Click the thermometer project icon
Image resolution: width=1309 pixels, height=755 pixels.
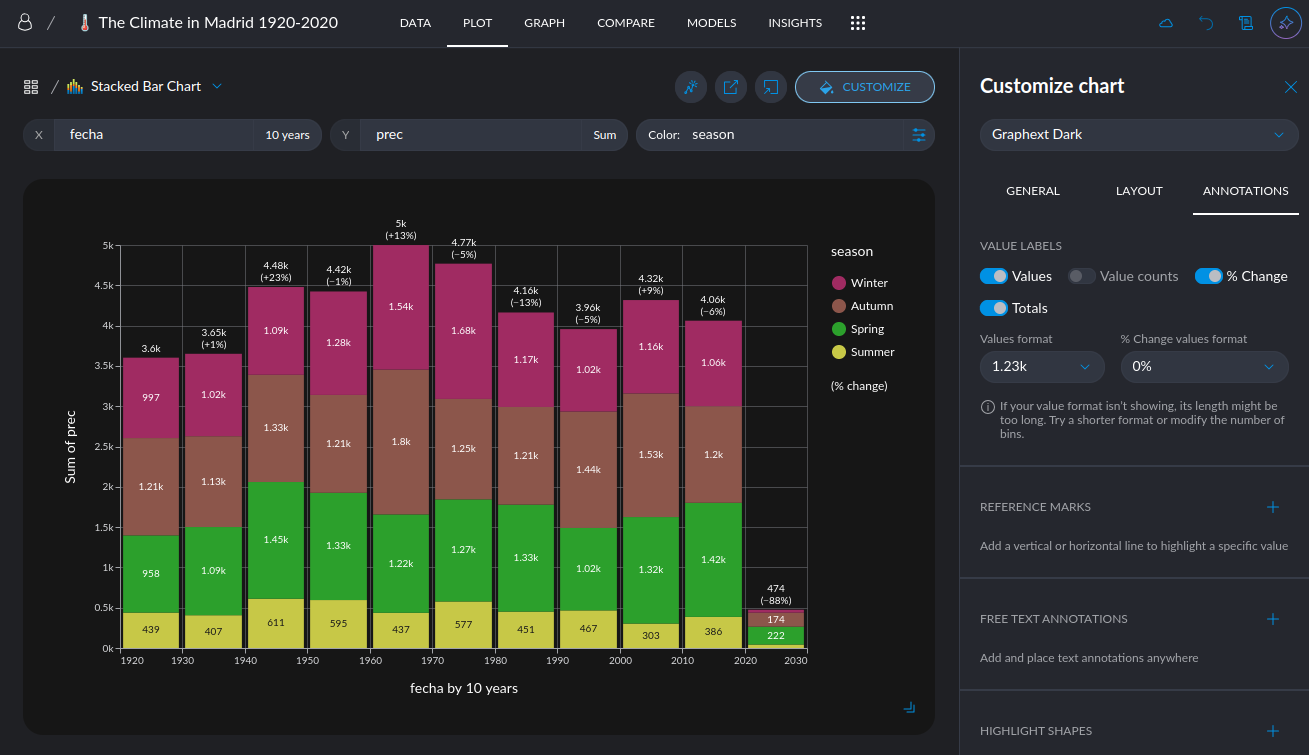click(85, 23)
